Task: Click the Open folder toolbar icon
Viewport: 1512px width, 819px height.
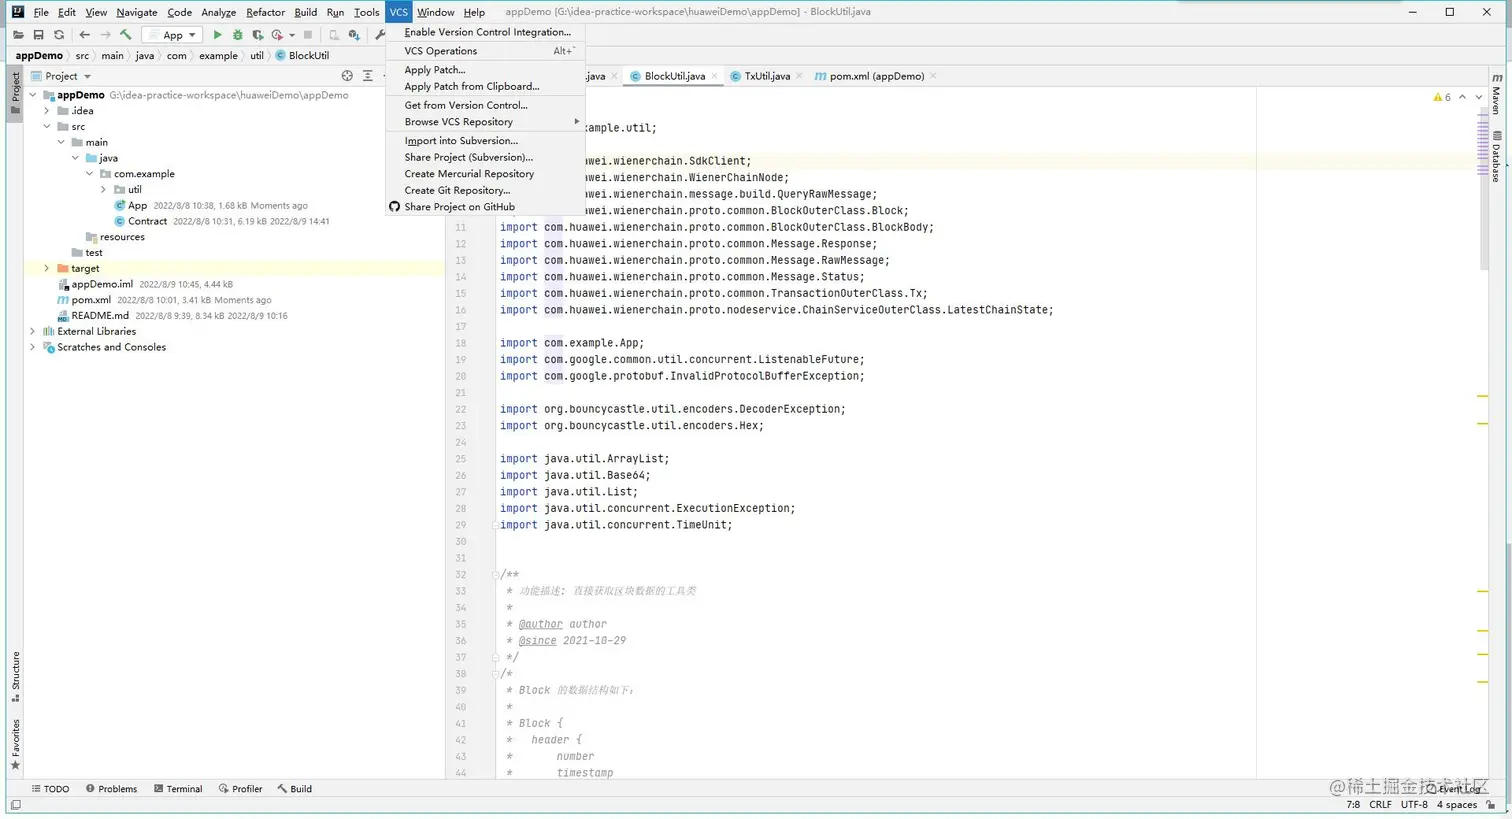Action: tap(18, 35)
